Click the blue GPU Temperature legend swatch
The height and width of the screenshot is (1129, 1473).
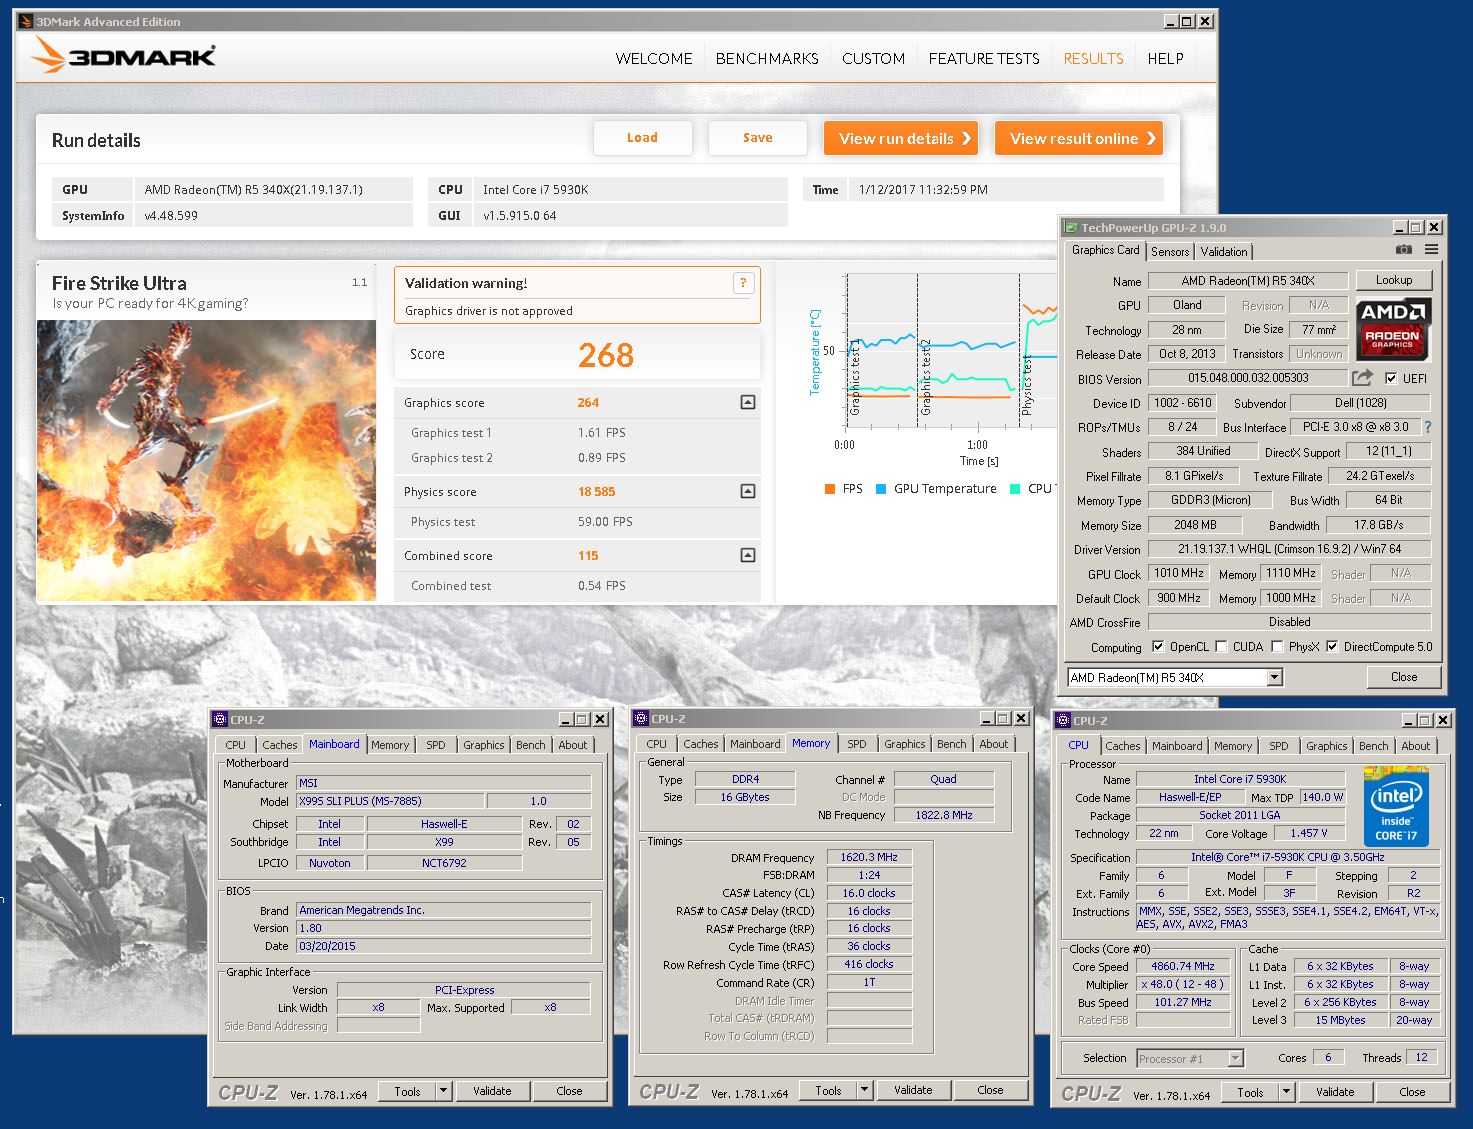pos(881,489)
